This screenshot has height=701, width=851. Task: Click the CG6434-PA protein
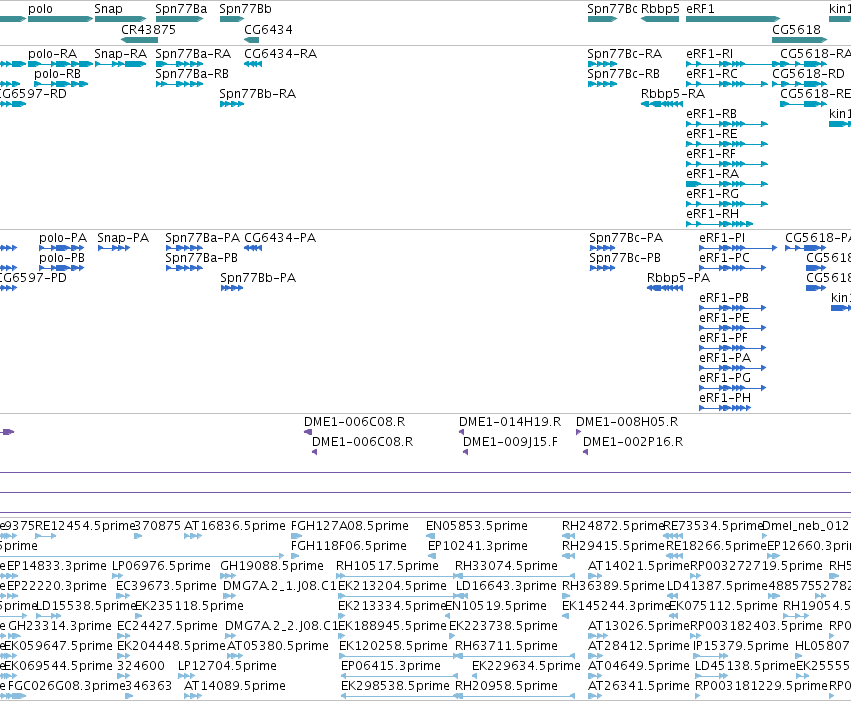tap(253, 248)
